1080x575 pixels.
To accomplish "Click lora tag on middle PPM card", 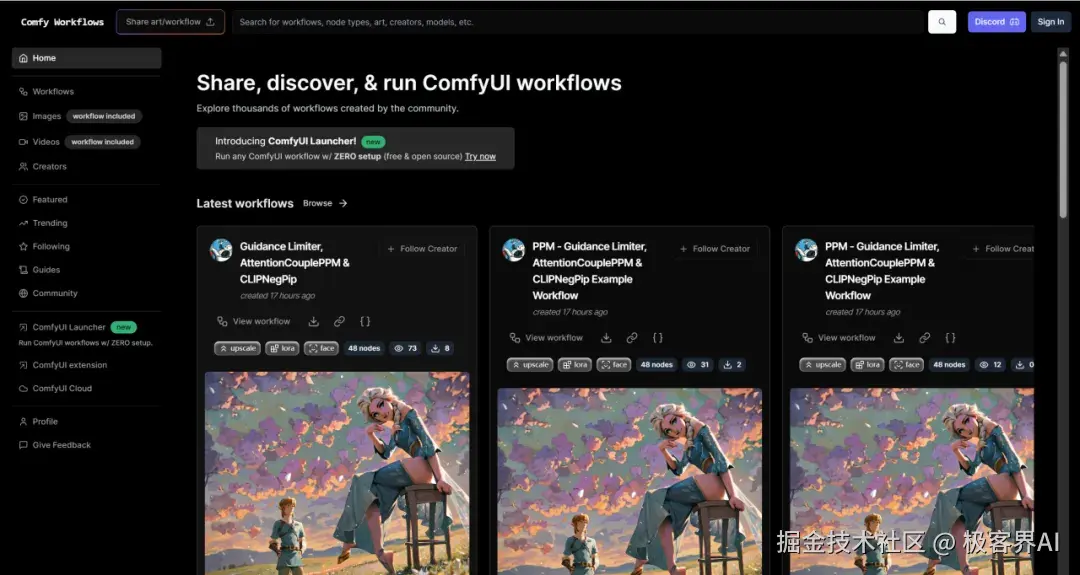I will click(575, 365).
